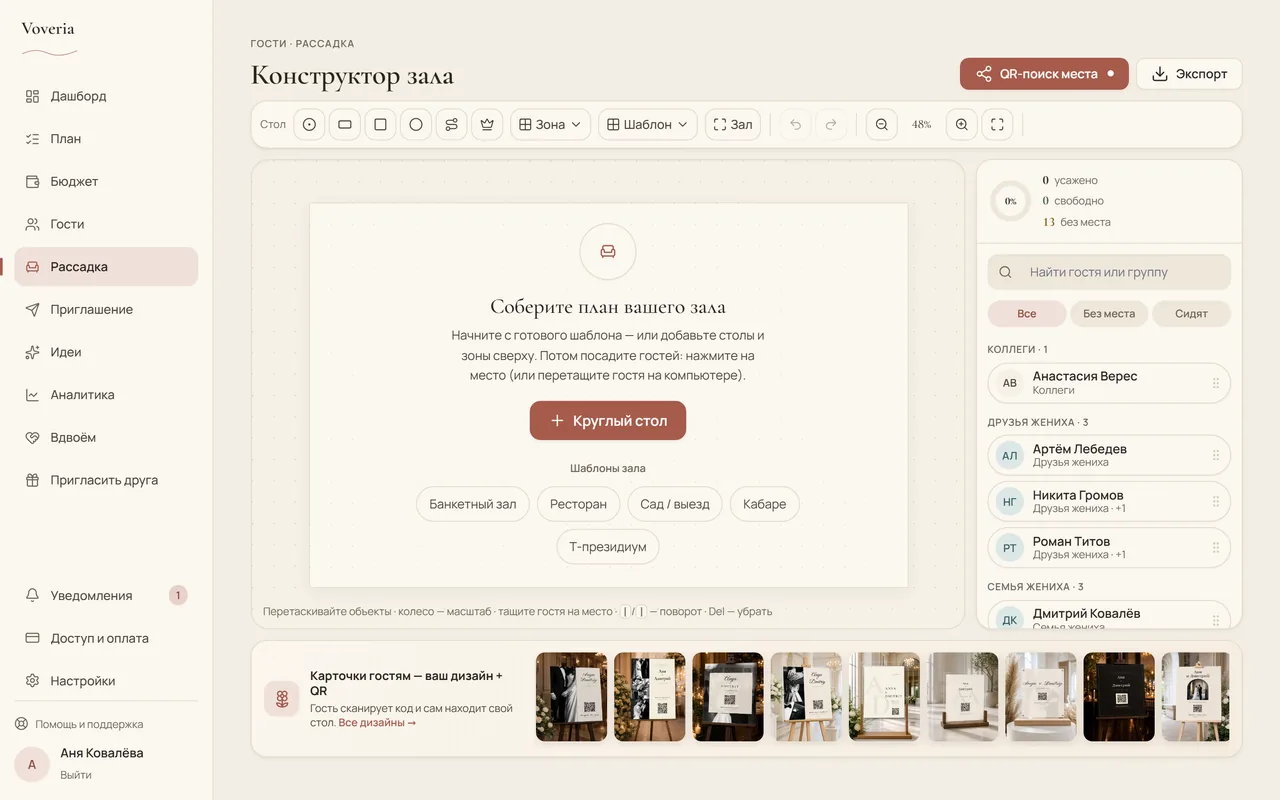Image resolution: width=1280 pixels, height=800 pixels.
Task: Open the Приглашение section
Action: coord(106,310)
